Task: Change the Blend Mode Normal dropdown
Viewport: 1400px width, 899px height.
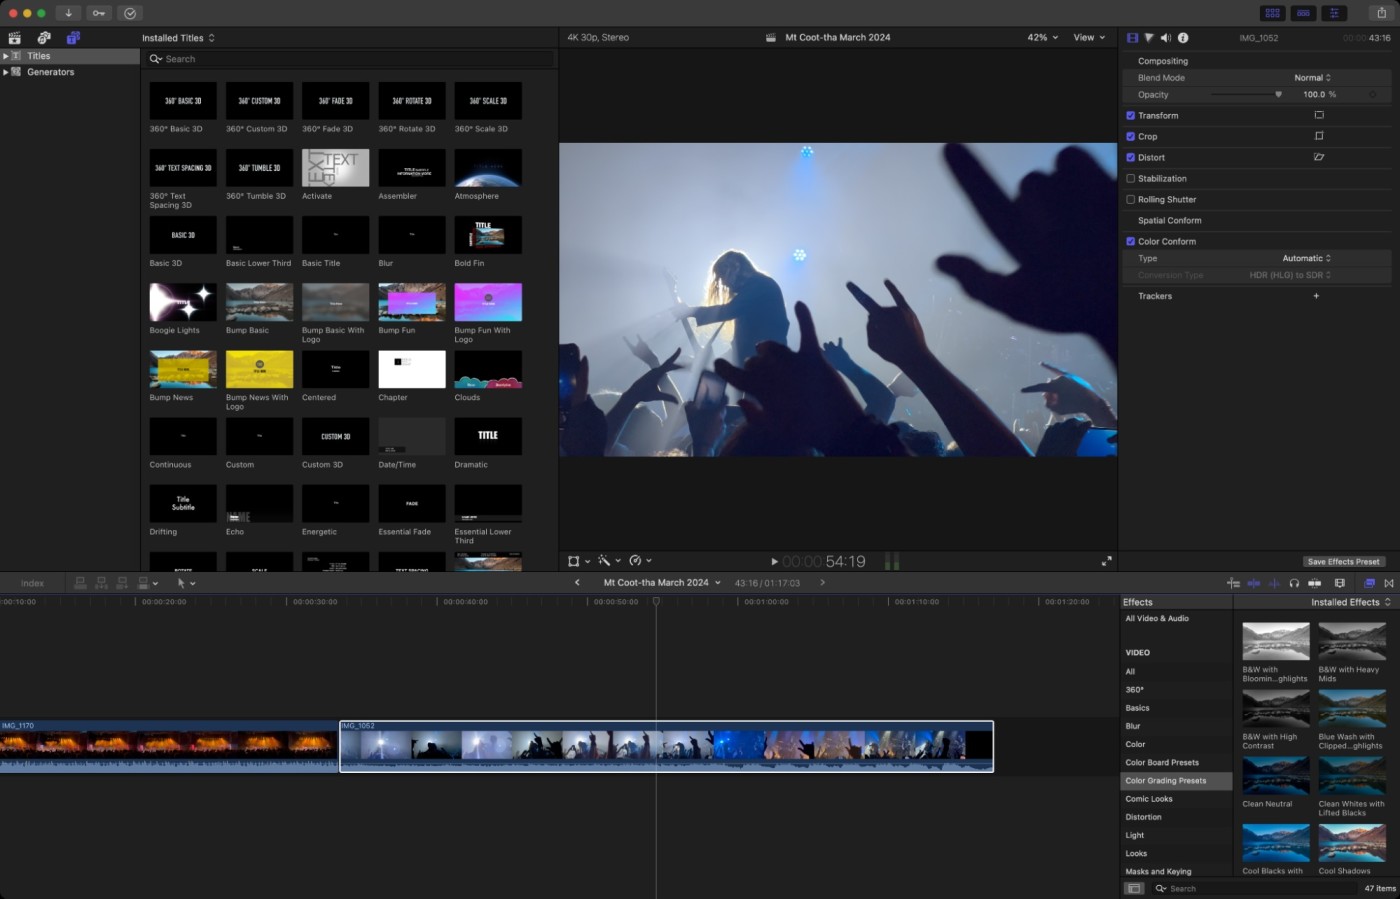Action: (x=1312, y=78)
